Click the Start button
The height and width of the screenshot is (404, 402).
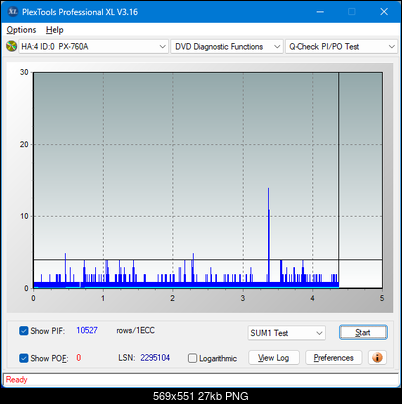click(x=363, y=332)
